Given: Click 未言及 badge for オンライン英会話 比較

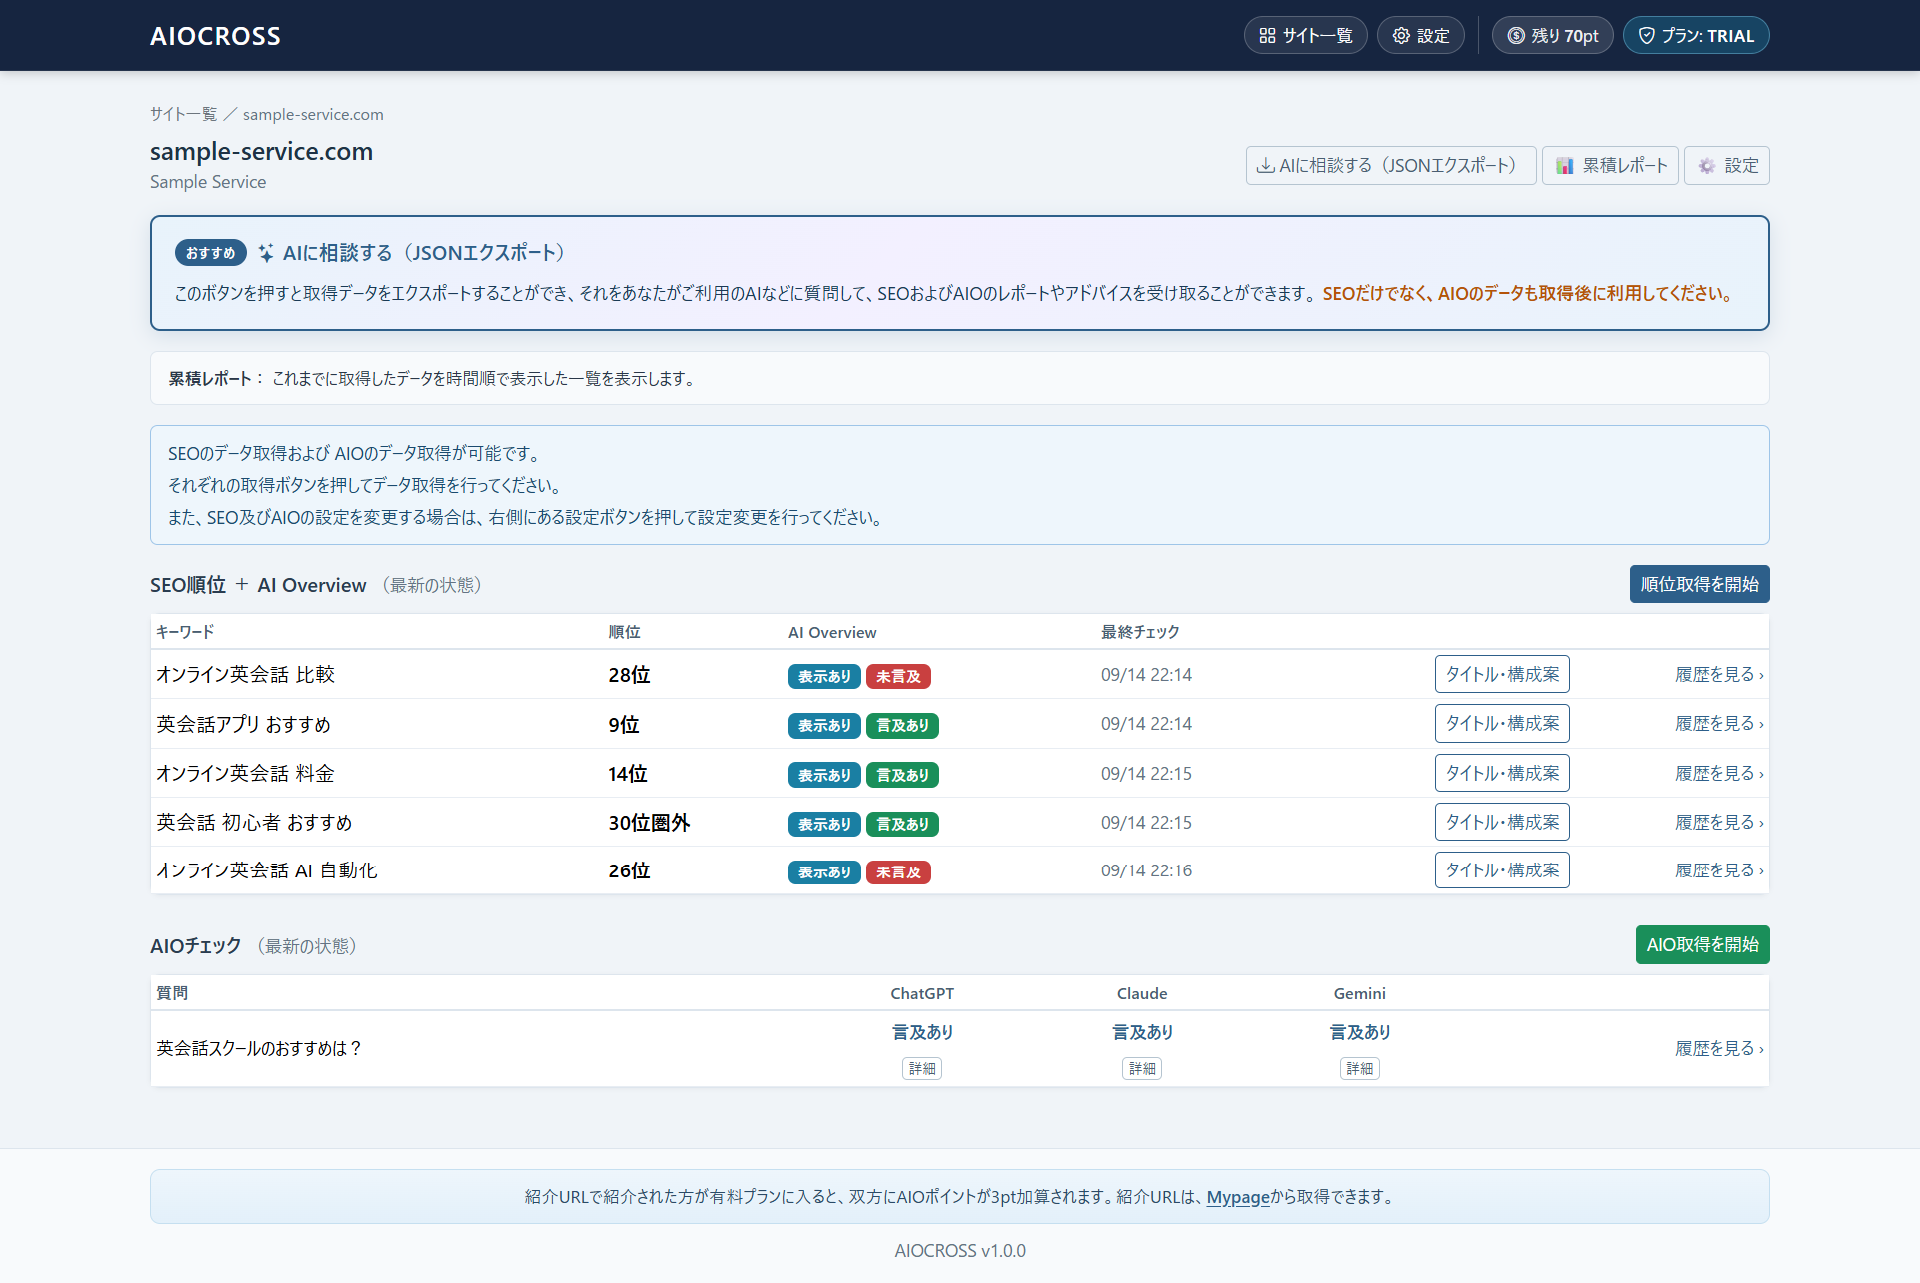Looking at the screenshot, I should tap(898, 677).
